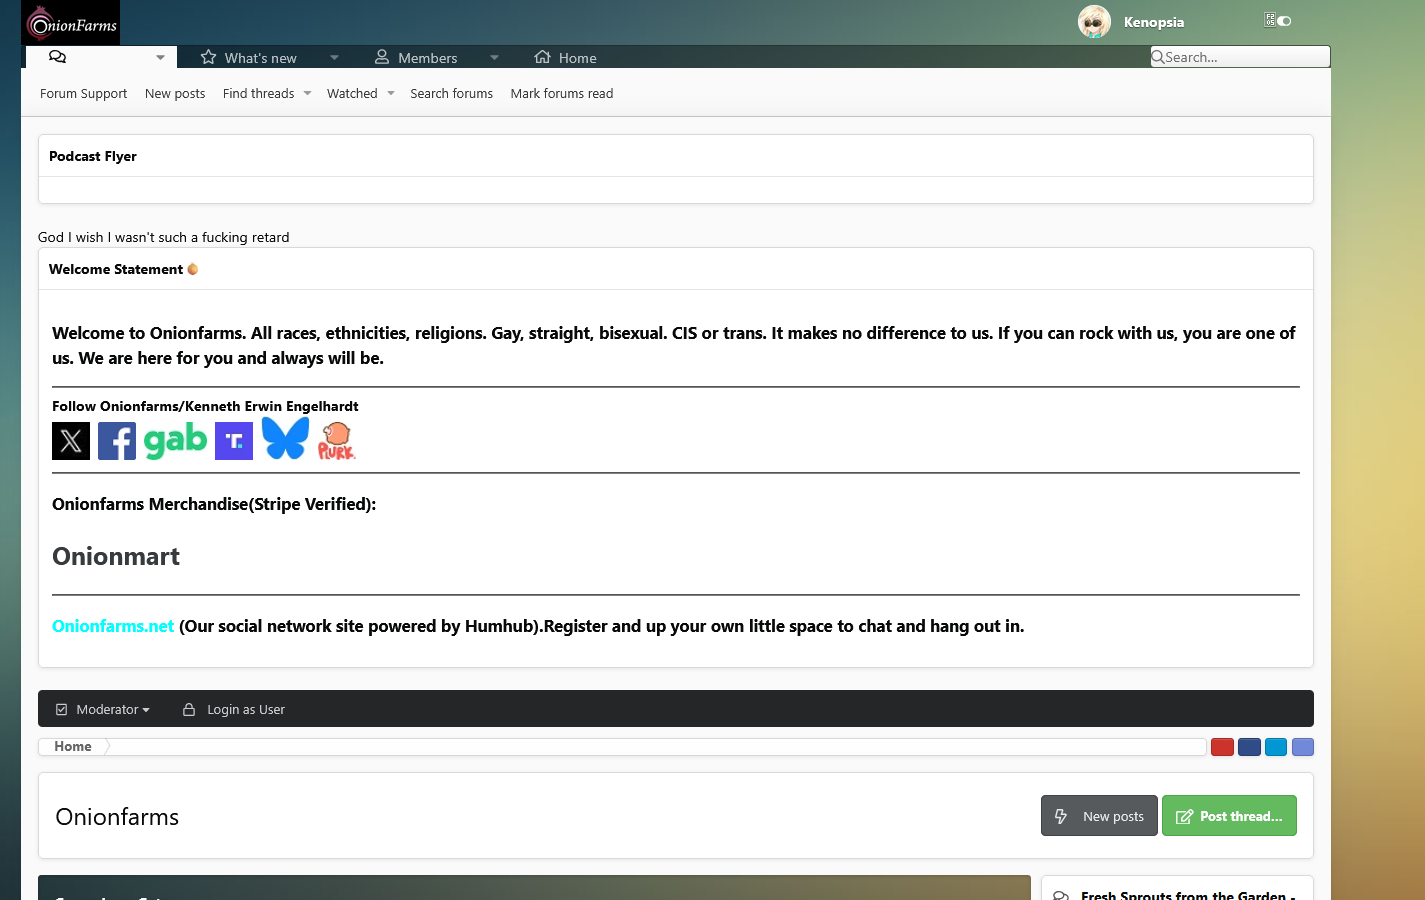Select the periwinkle color swatch
Viewport: 1425px width, 900px height.
pyautogui.click(x=1303, y=747)
